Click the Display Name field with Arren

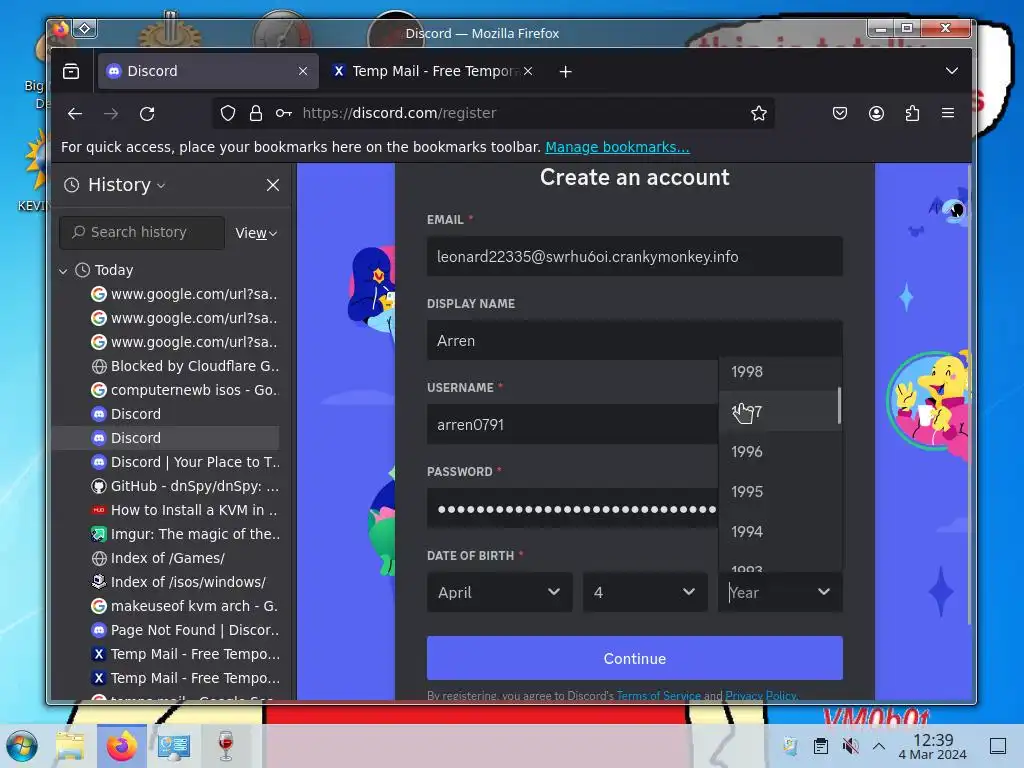click(x=634, y=341)
